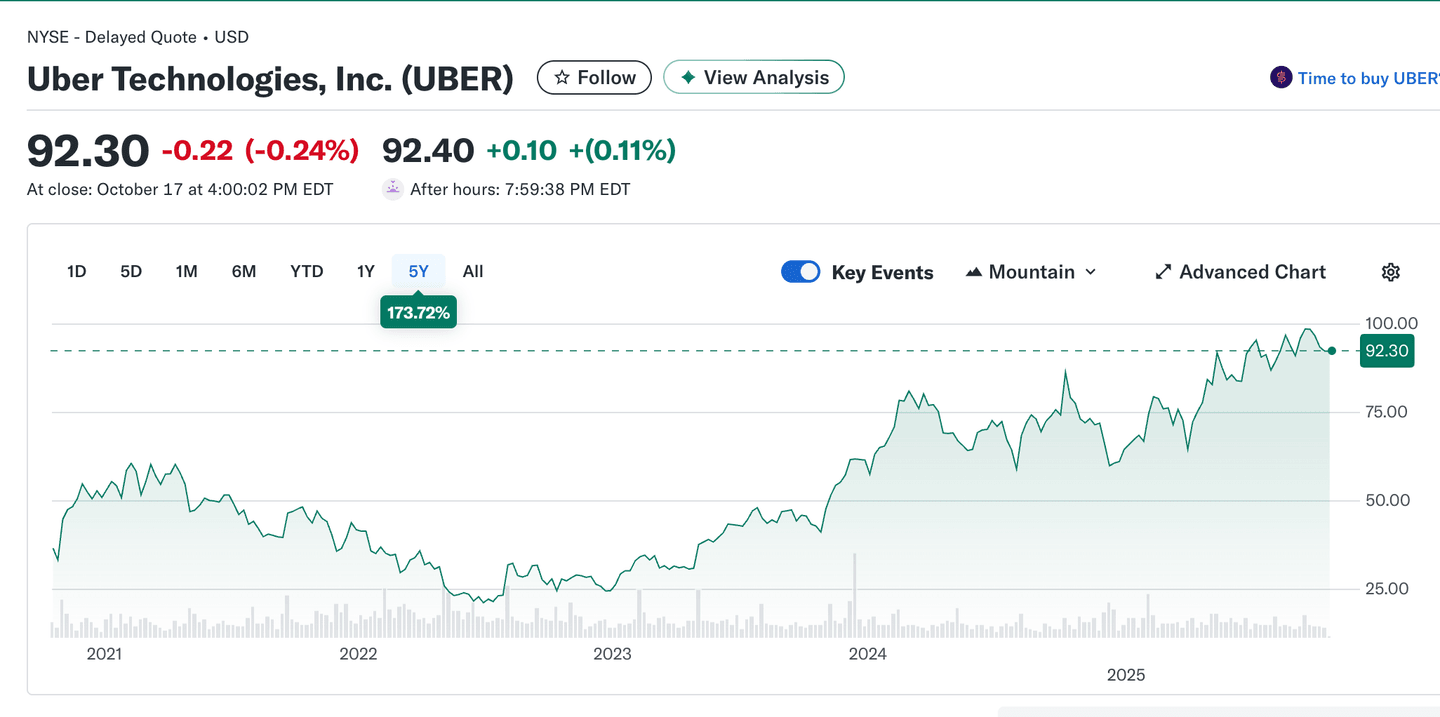Click the diamond icon beside View Analysis
The image size is (1440, 717).
(x=688, y=77)
